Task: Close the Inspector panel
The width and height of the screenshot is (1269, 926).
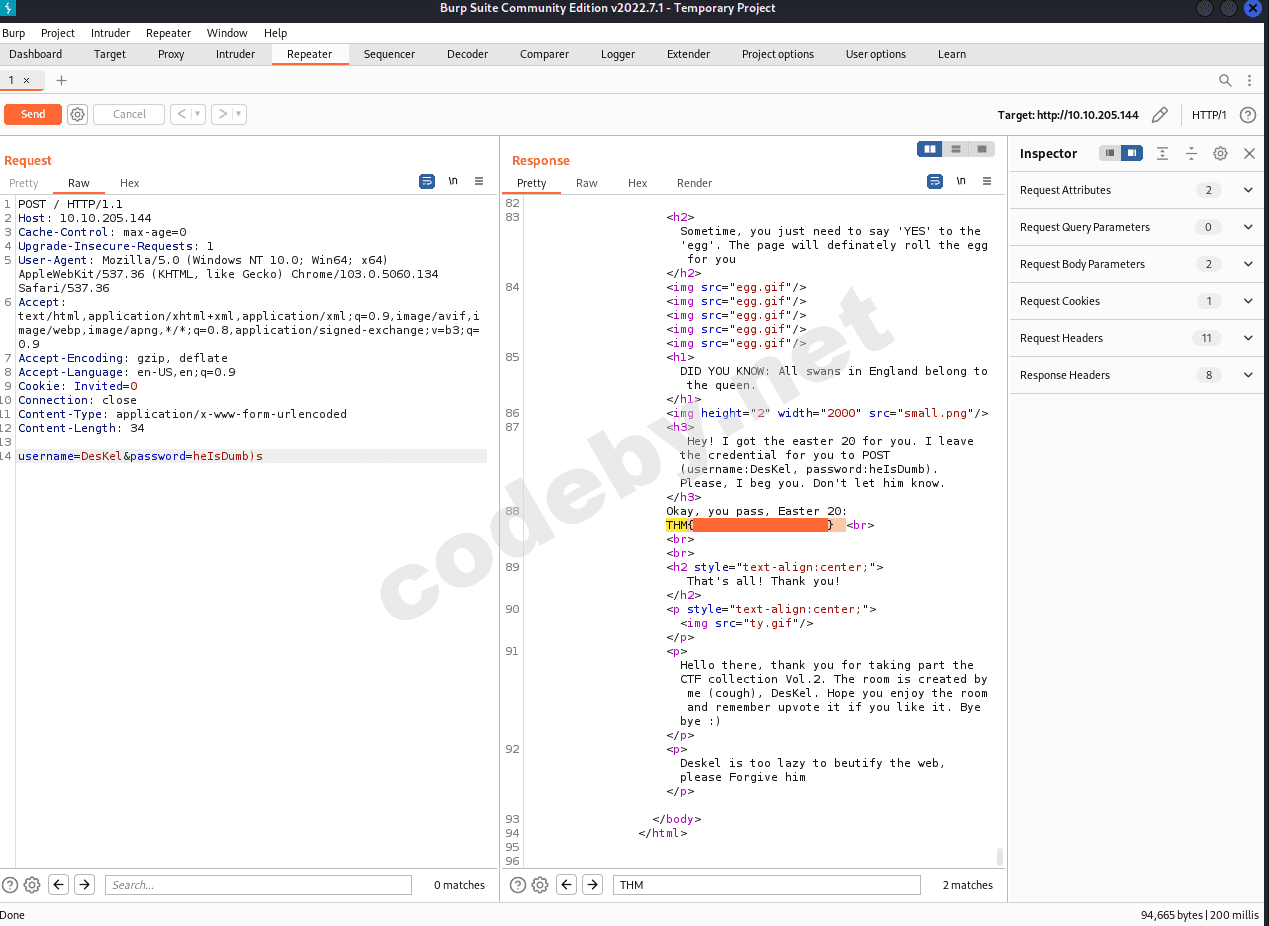Action: (x=1249, y=153)
